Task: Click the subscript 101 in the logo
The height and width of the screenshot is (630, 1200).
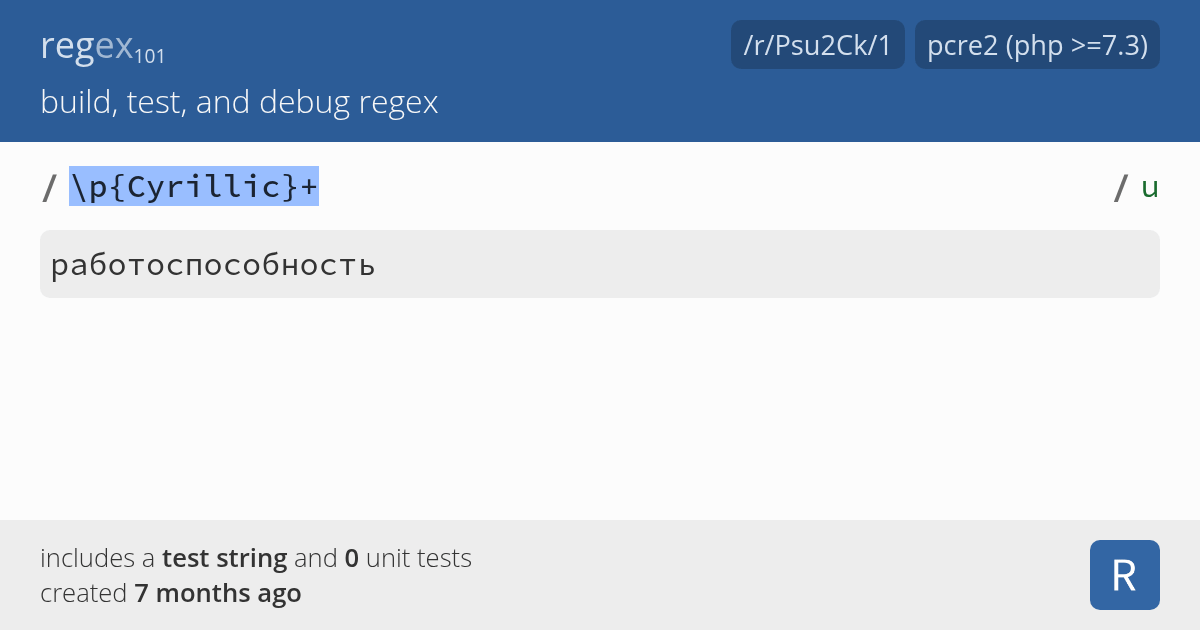Action: click(x=151, y=55)
